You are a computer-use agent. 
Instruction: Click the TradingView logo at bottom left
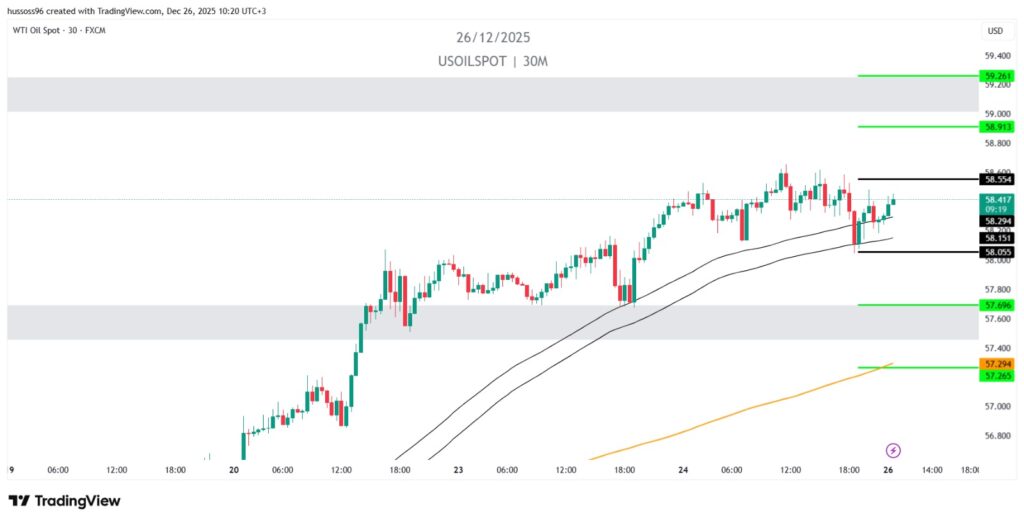coord(64,501)
